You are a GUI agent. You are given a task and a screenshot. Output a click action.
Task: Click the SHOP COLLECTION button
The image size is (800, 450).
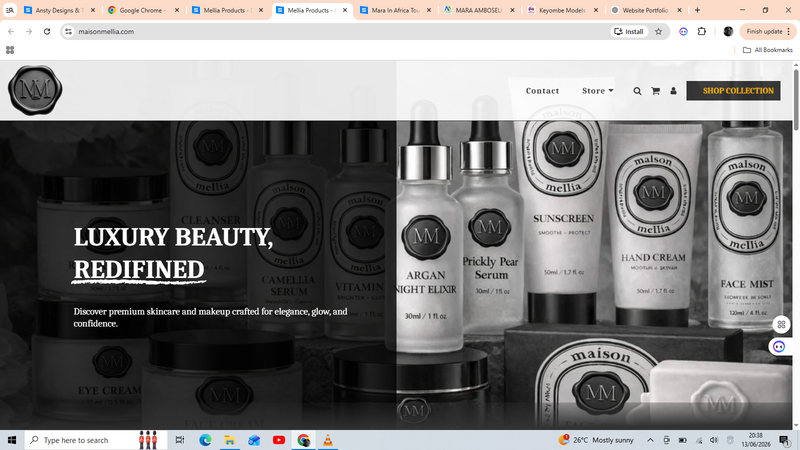pyautogui.click(x=733, y=91)
